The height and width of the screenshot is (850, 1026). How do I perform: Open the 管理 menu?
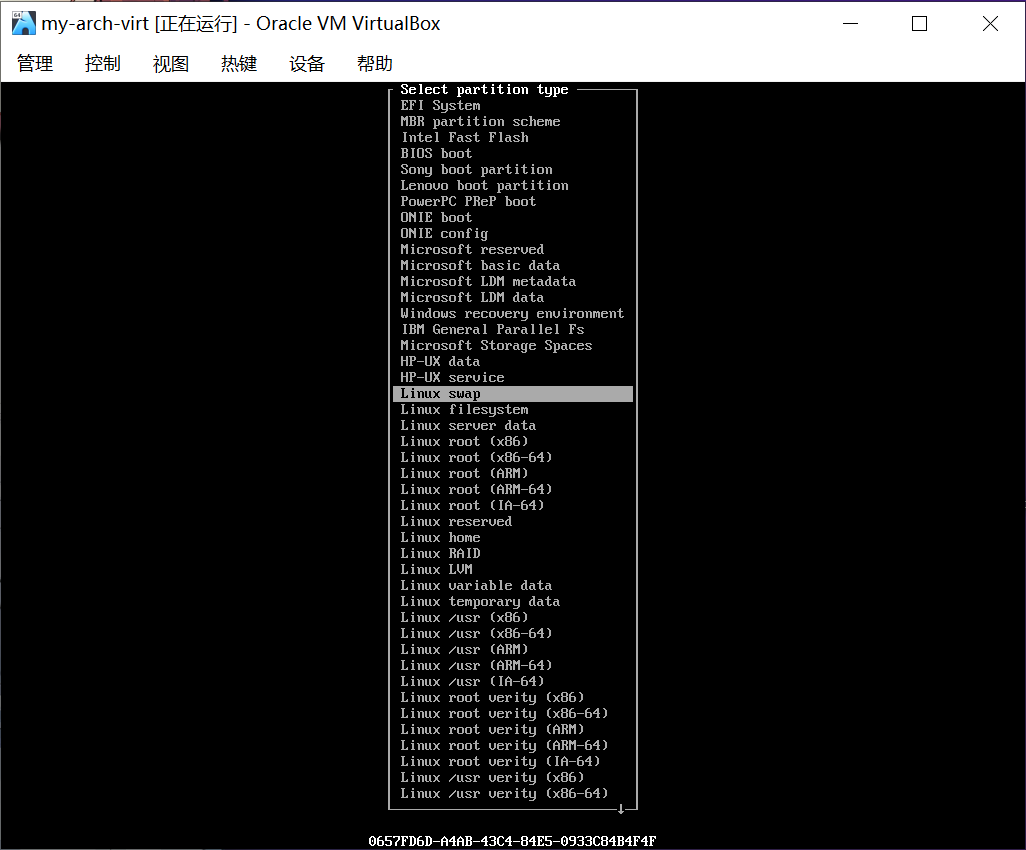35,64
